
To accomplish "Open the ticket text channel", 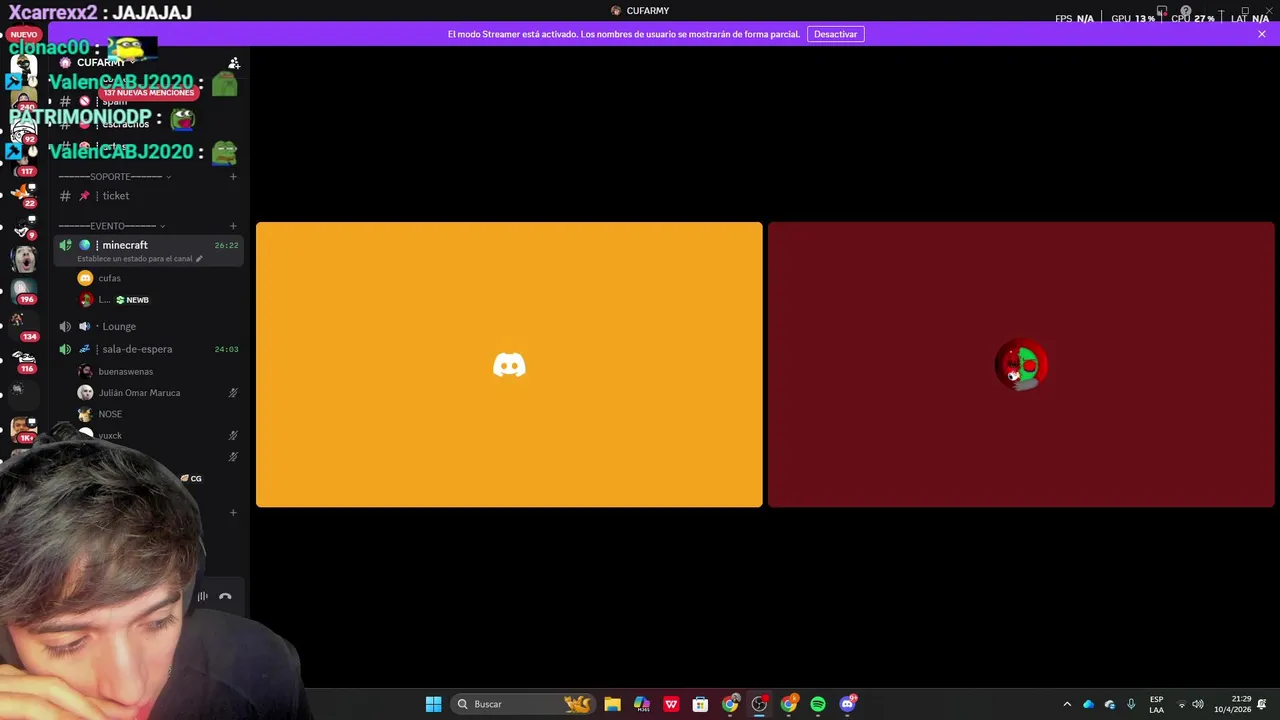I will point(148,196).
